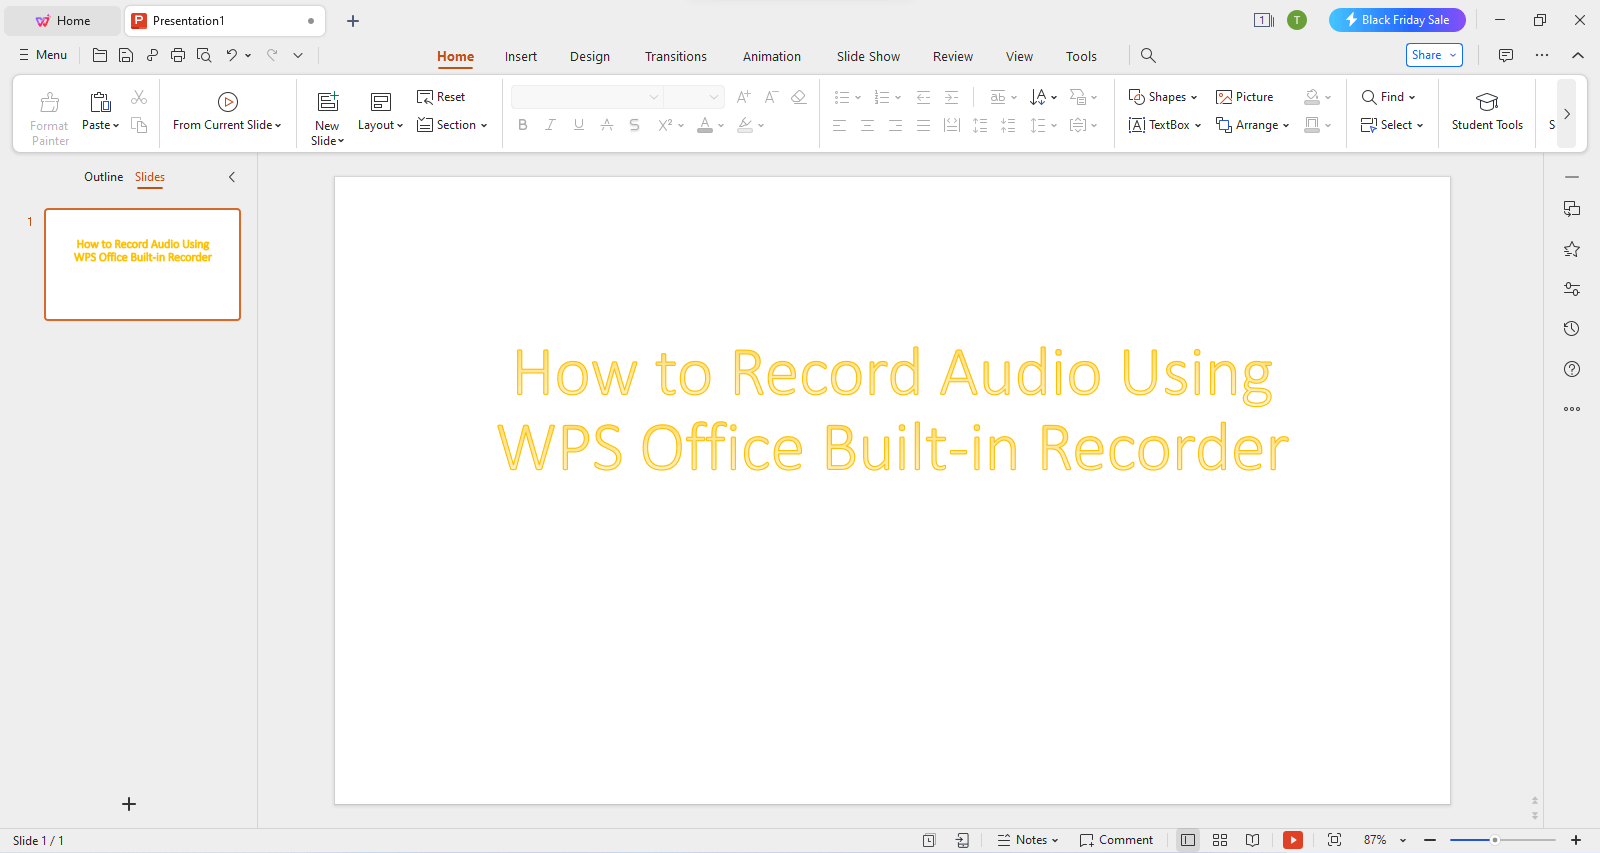Open the Slide Show tab
This screenshot has height=853, width=1600.
coord(868,56)
